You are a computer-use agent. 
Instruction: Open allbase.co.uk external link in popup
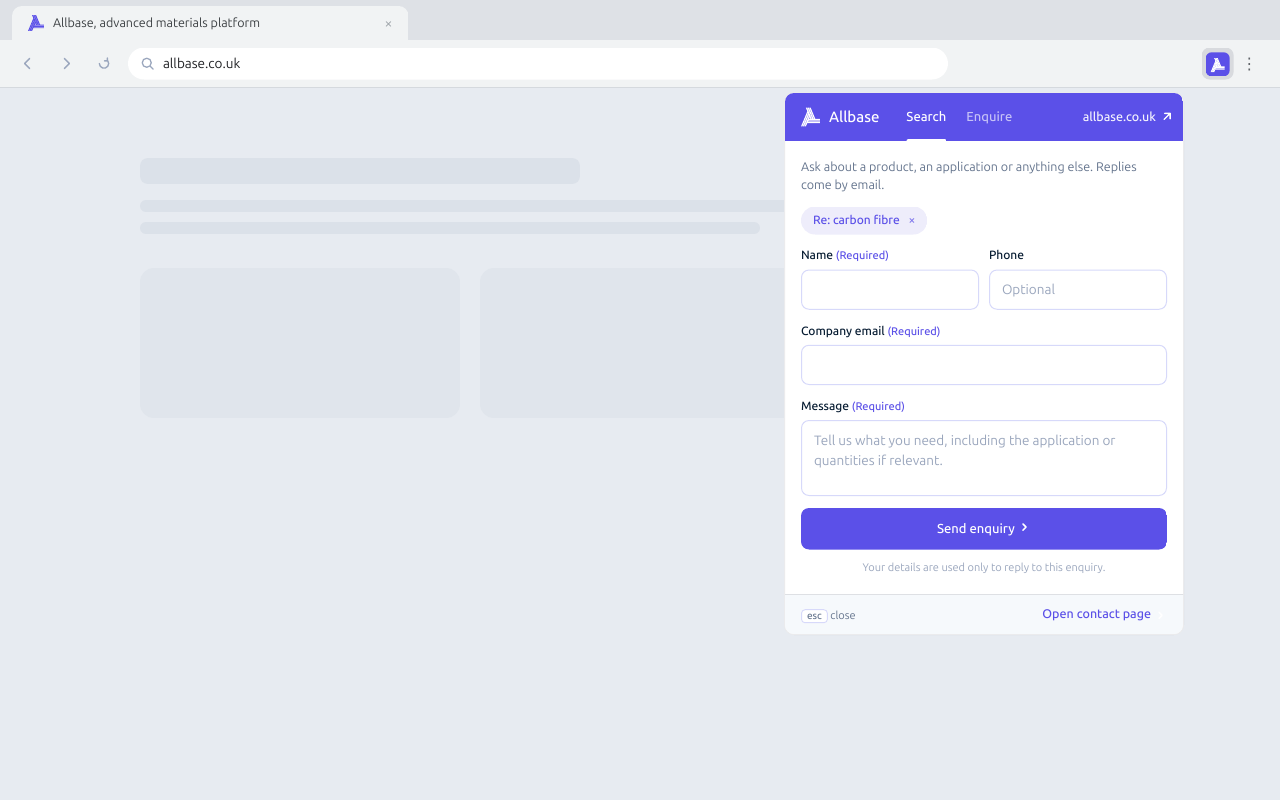1127,117
